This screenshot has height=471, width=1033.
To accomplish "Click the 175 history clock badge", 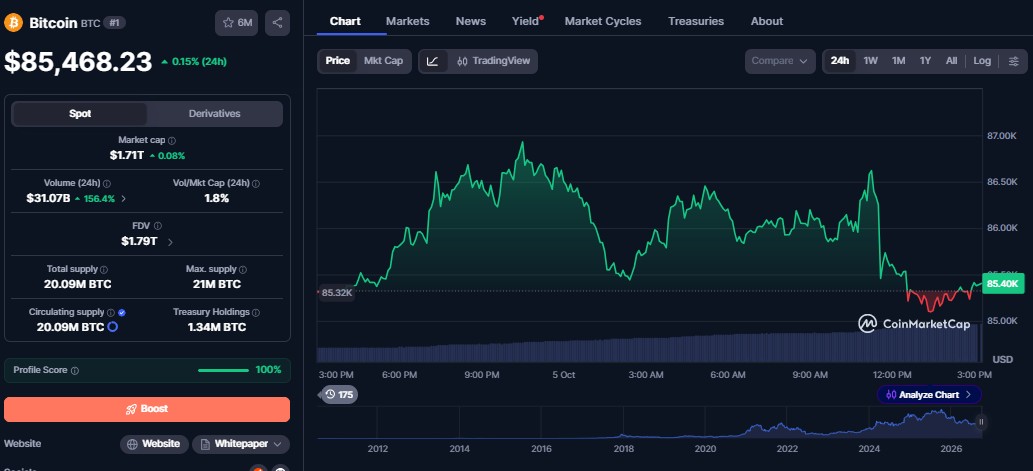I will [339, 395].
